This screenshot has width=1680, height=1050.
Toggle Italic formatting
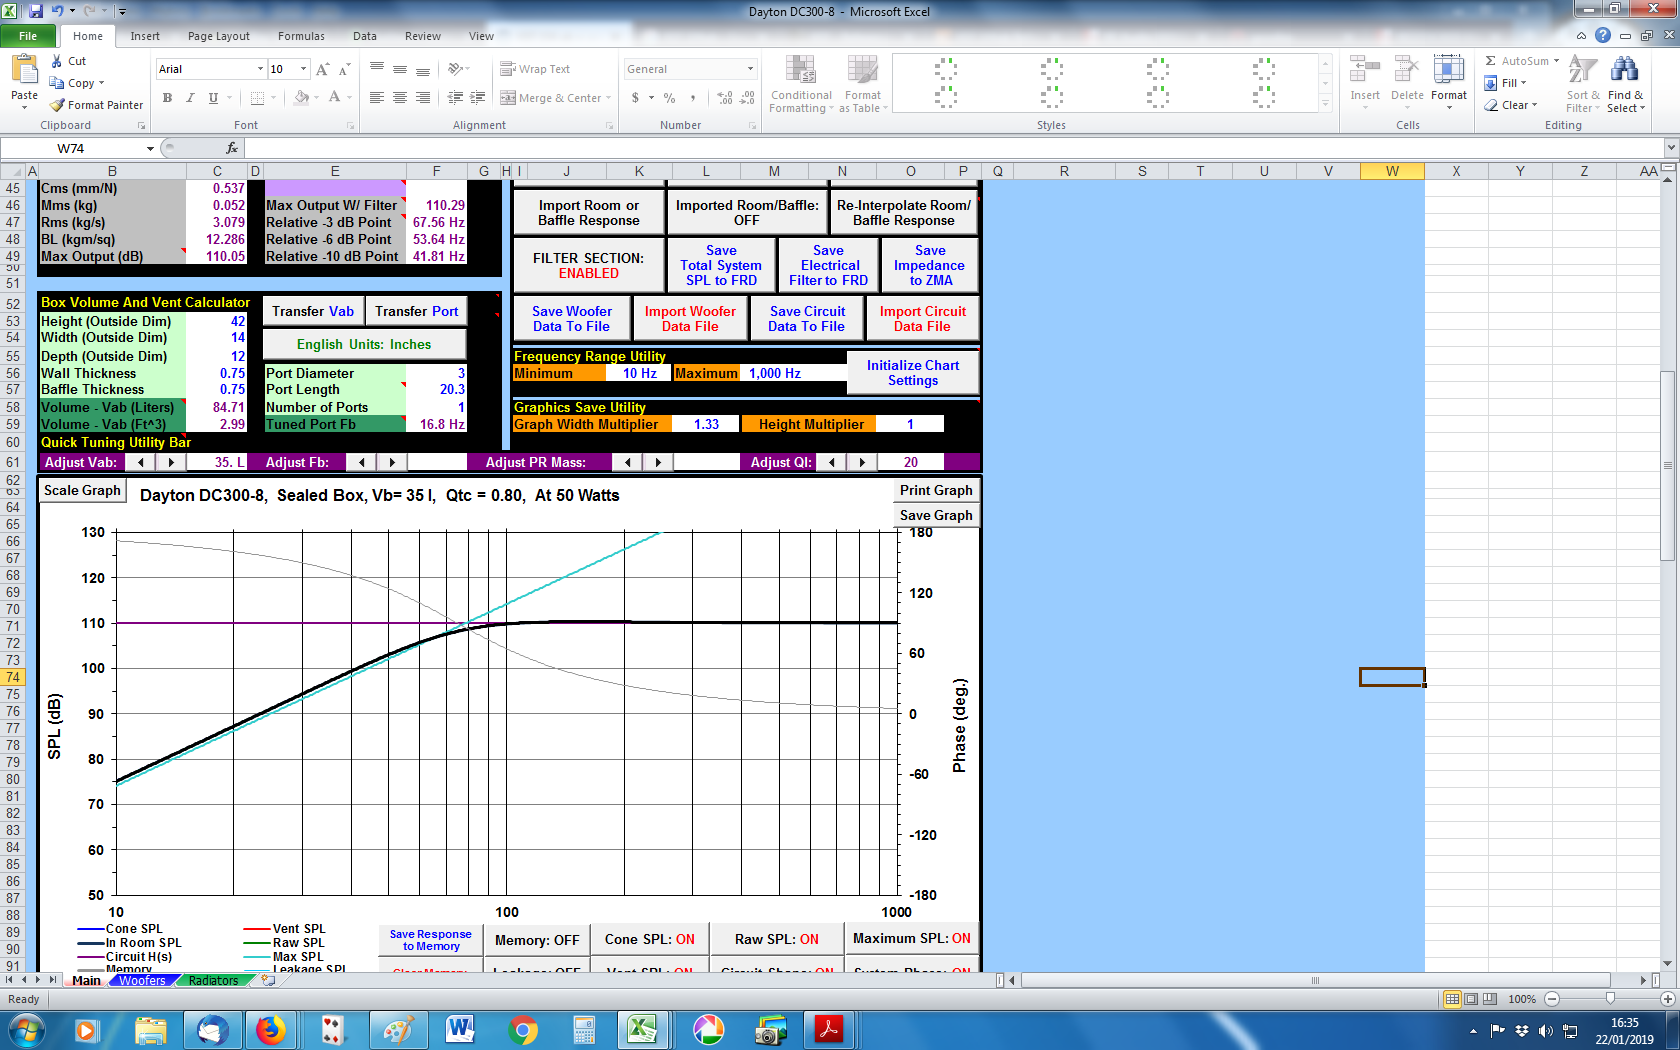pos(190,98)
